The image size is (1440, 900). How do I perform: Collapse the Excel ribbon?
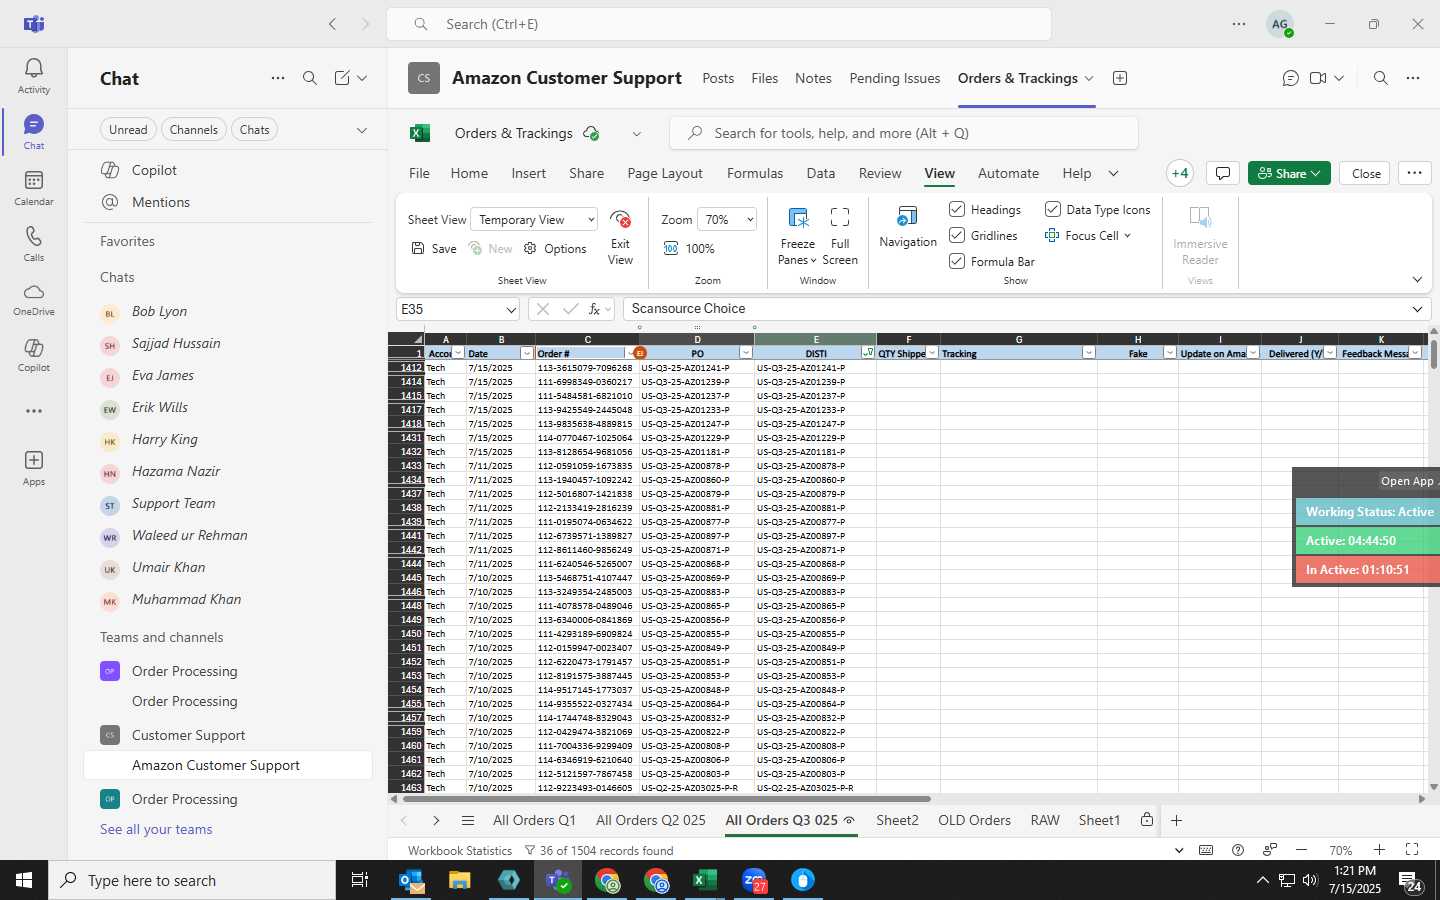point(1416,280)
